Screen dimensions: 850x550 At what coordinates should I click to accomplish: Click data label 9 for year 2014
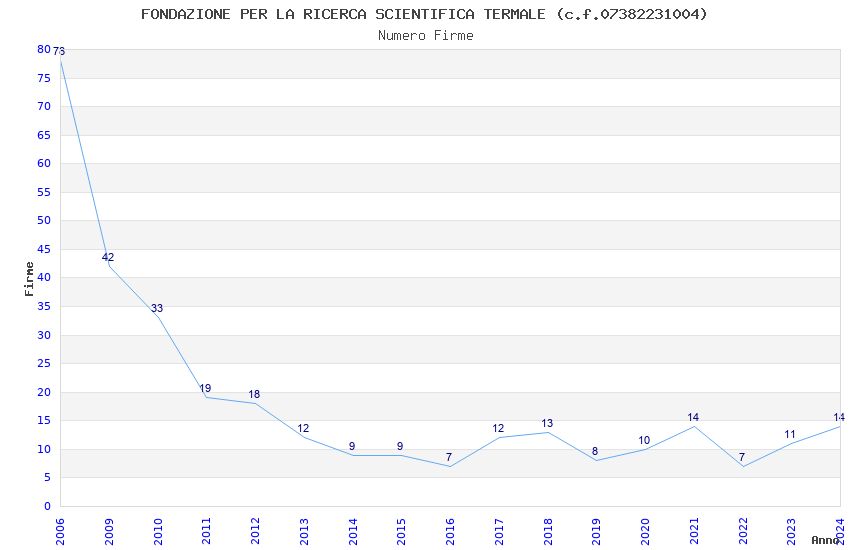(352, 447)
